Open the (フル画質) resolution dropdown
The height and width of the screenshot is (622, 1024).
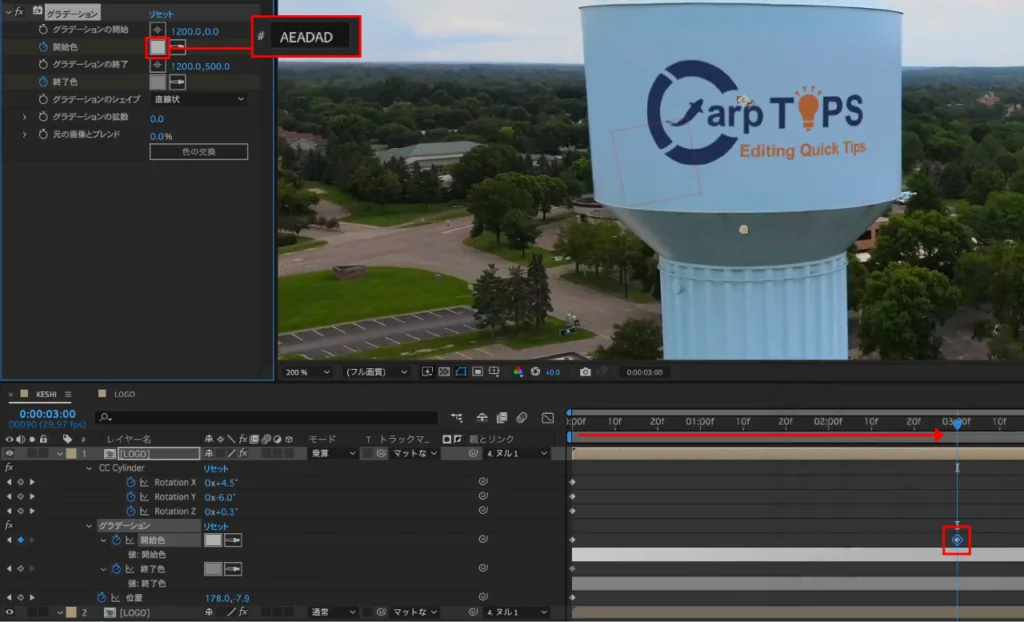(377, 372)
